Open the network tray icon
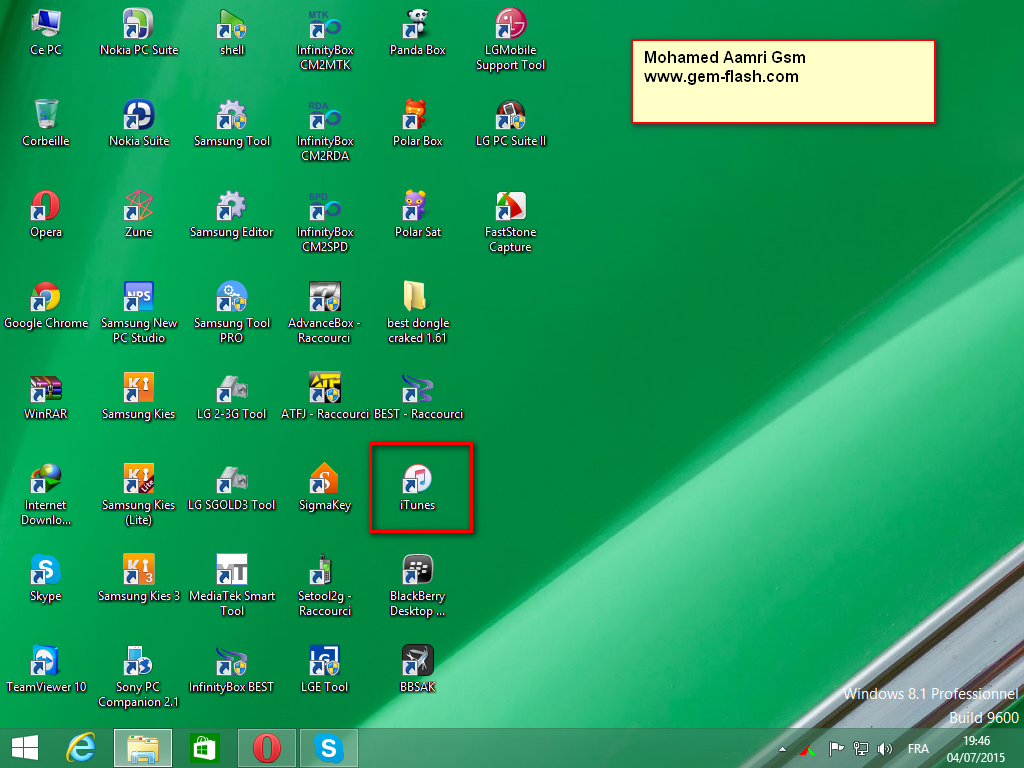Viewport: 1024px width, 768px height. tap(861, 748)
